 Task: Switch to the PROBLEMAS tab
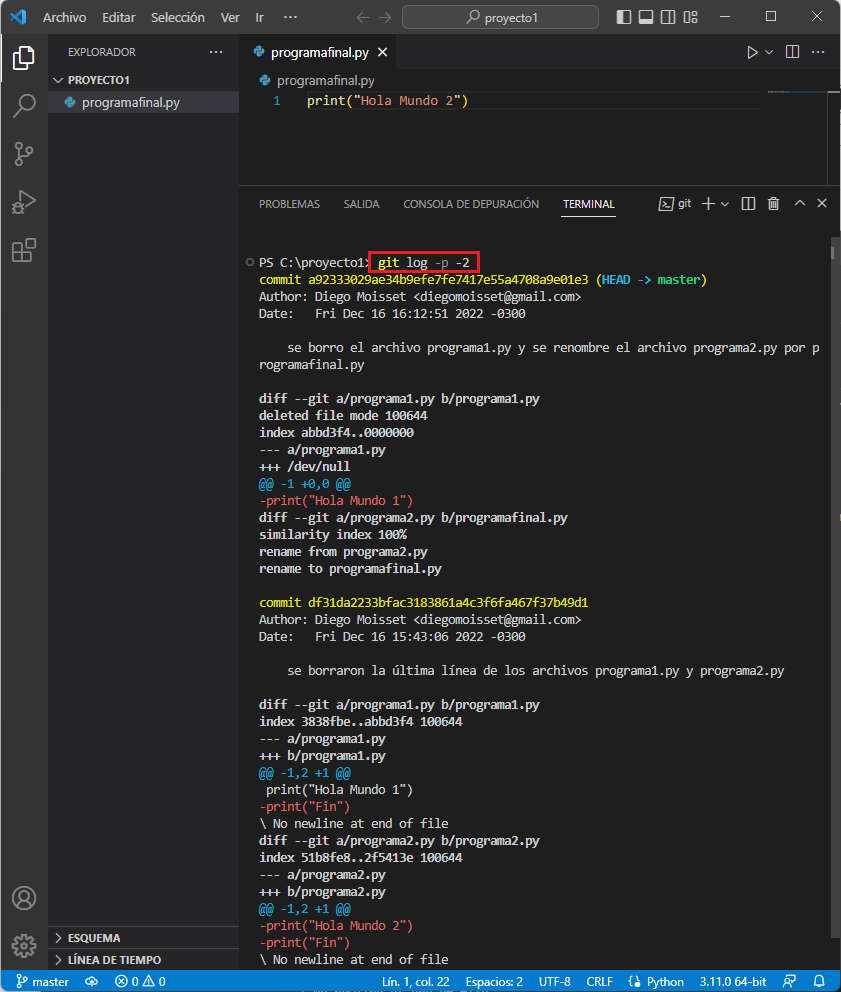pyautogui.click(x=289, y=204)
